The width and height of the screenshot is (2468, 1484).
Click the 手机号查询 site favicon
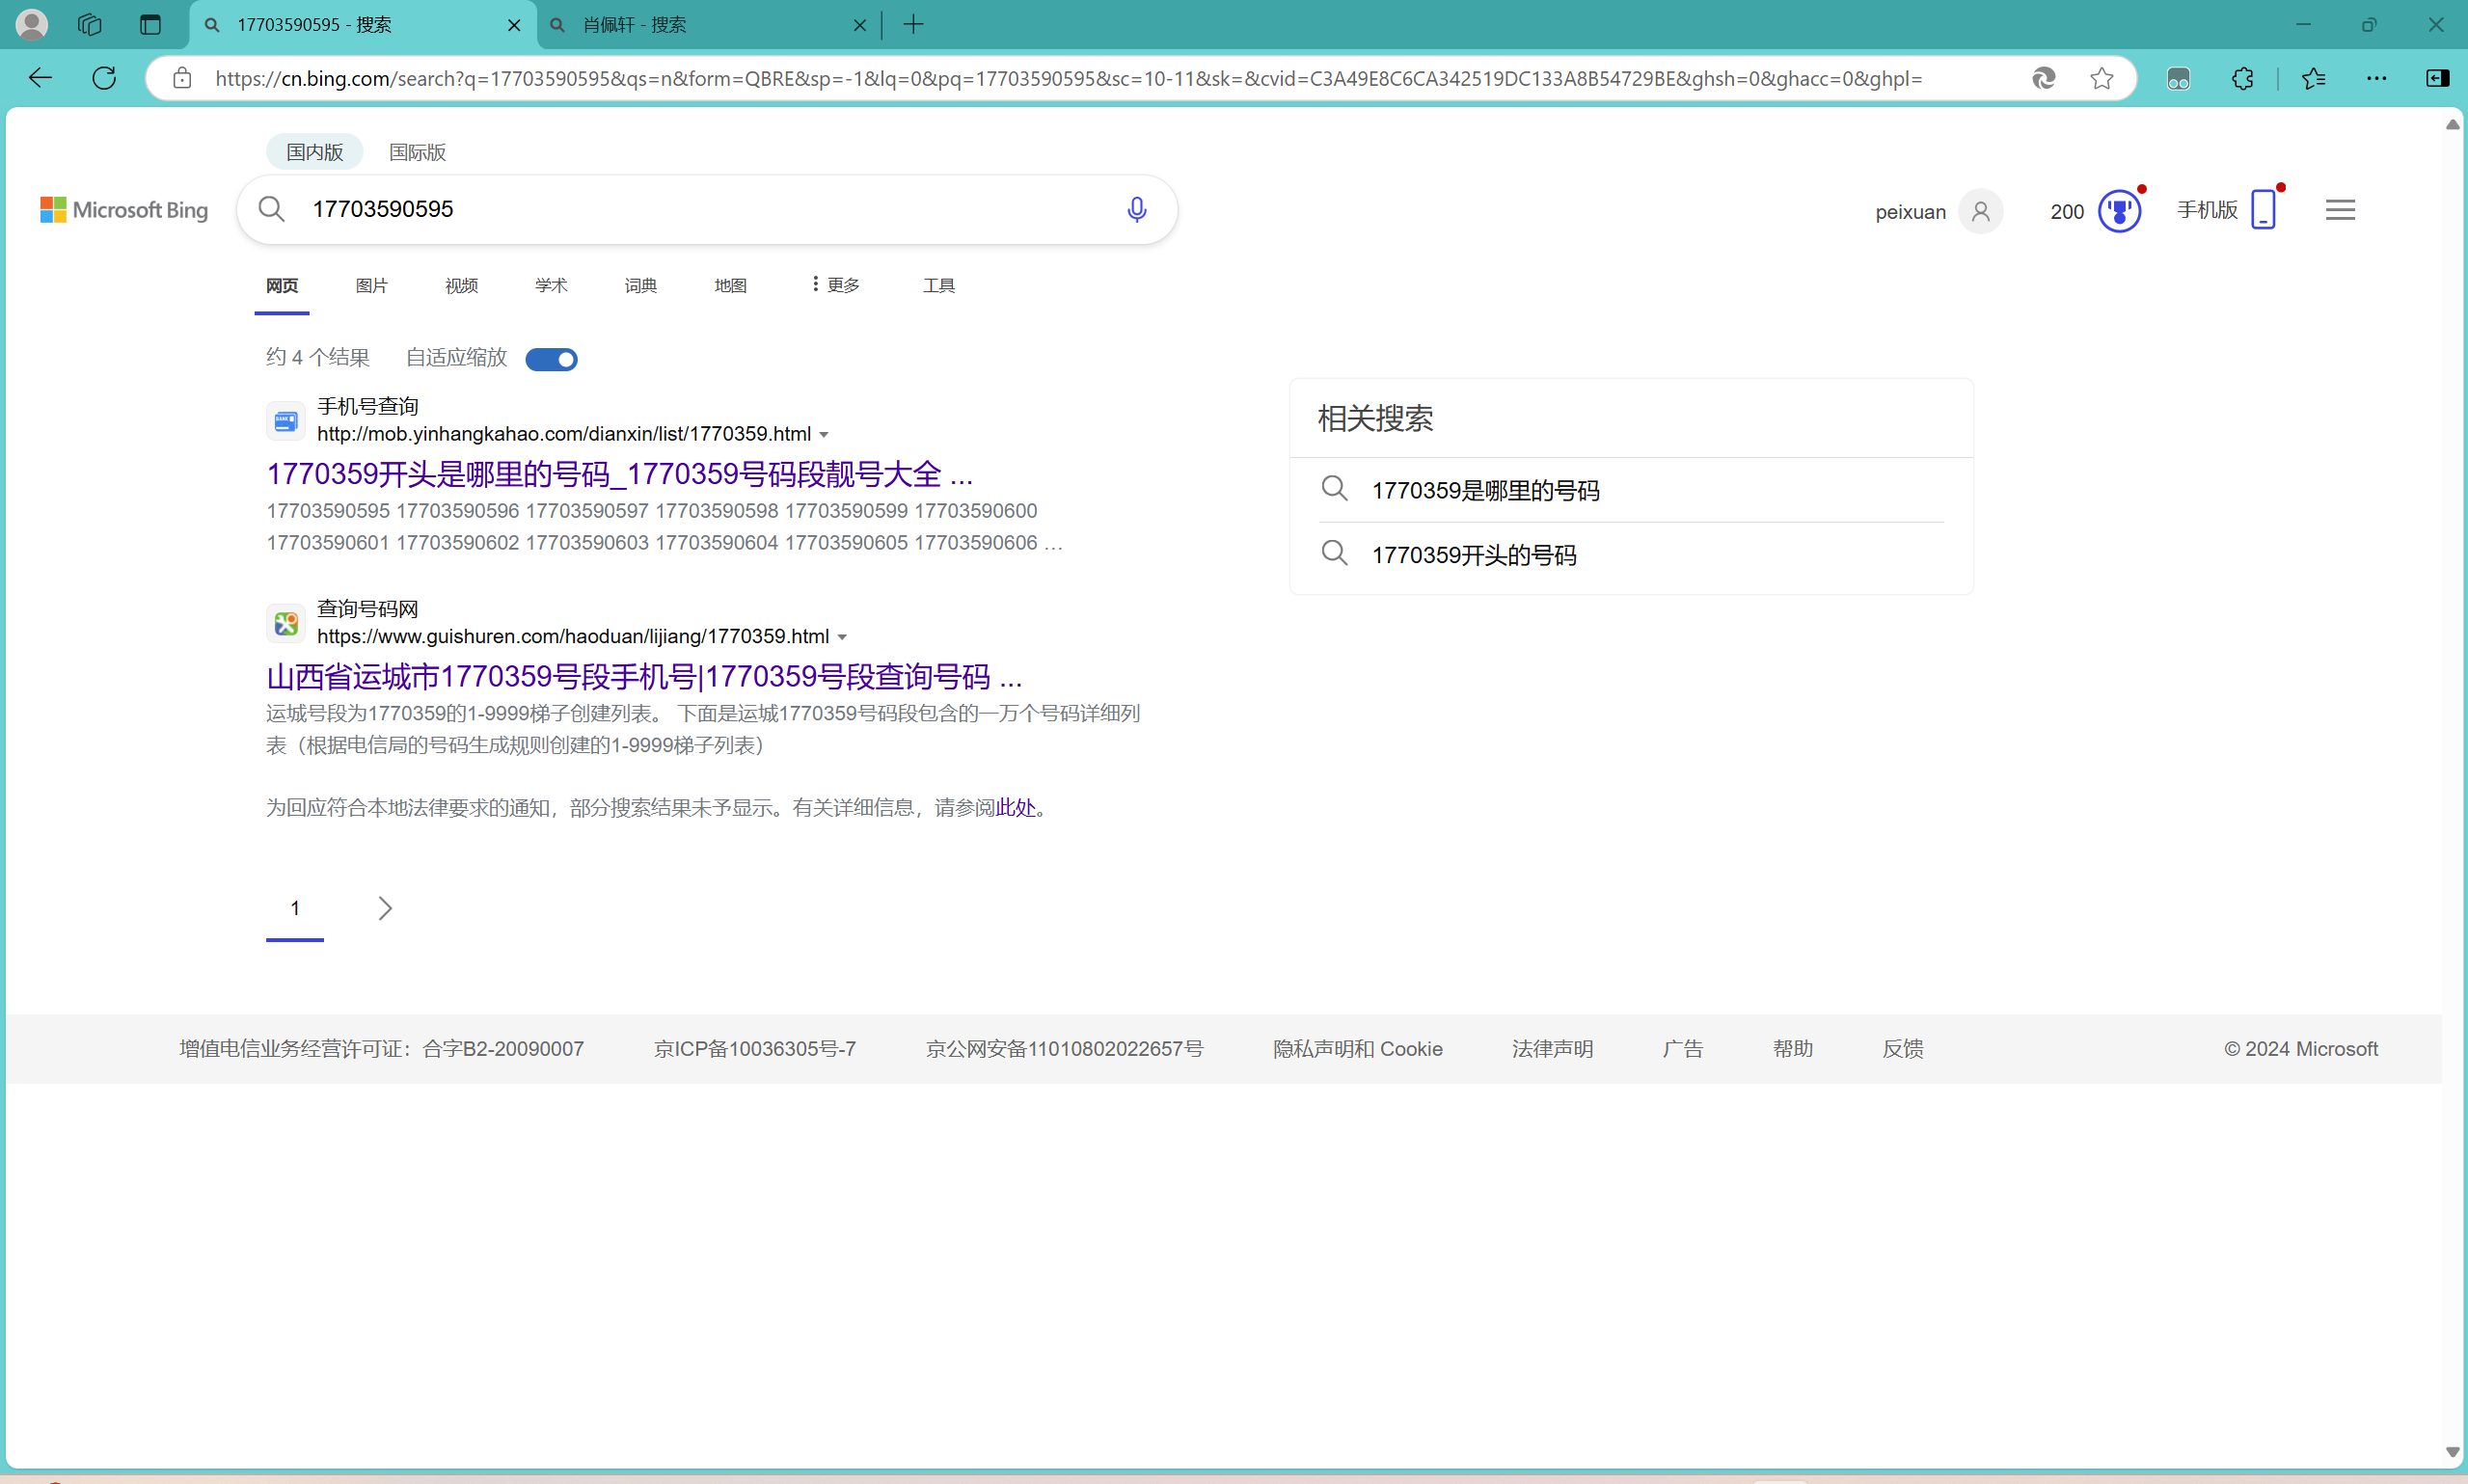point(286,421)
